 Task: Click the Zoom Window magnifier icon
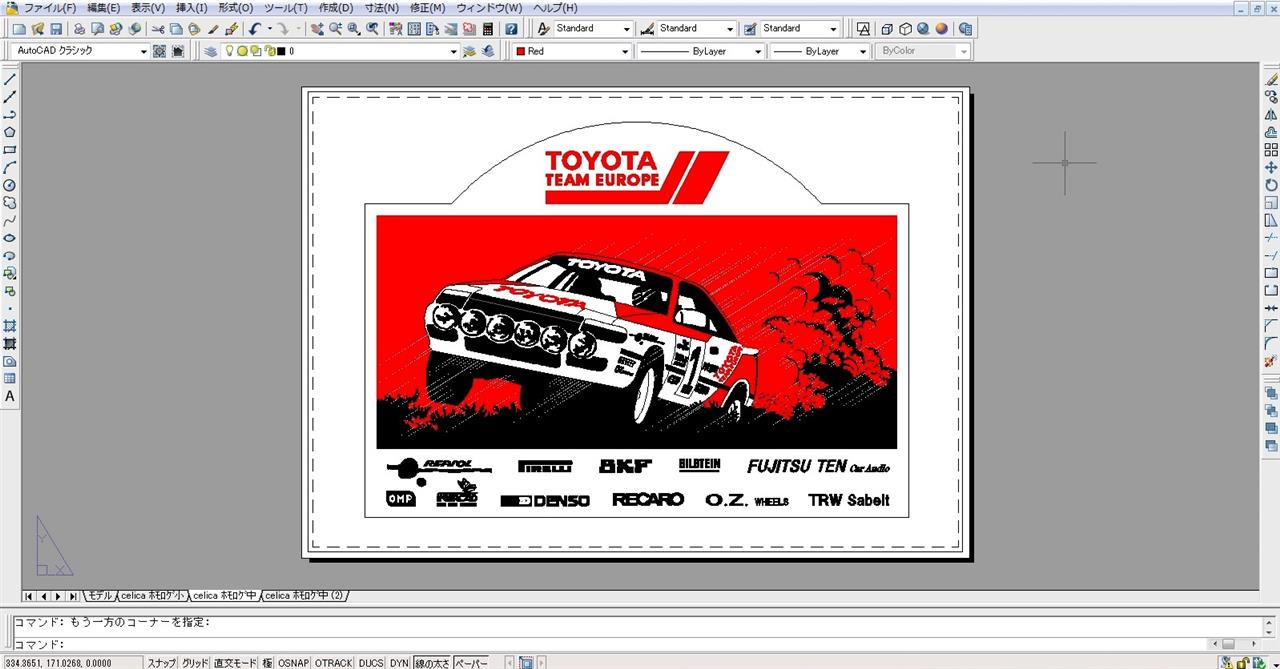(x=354, y=29)
